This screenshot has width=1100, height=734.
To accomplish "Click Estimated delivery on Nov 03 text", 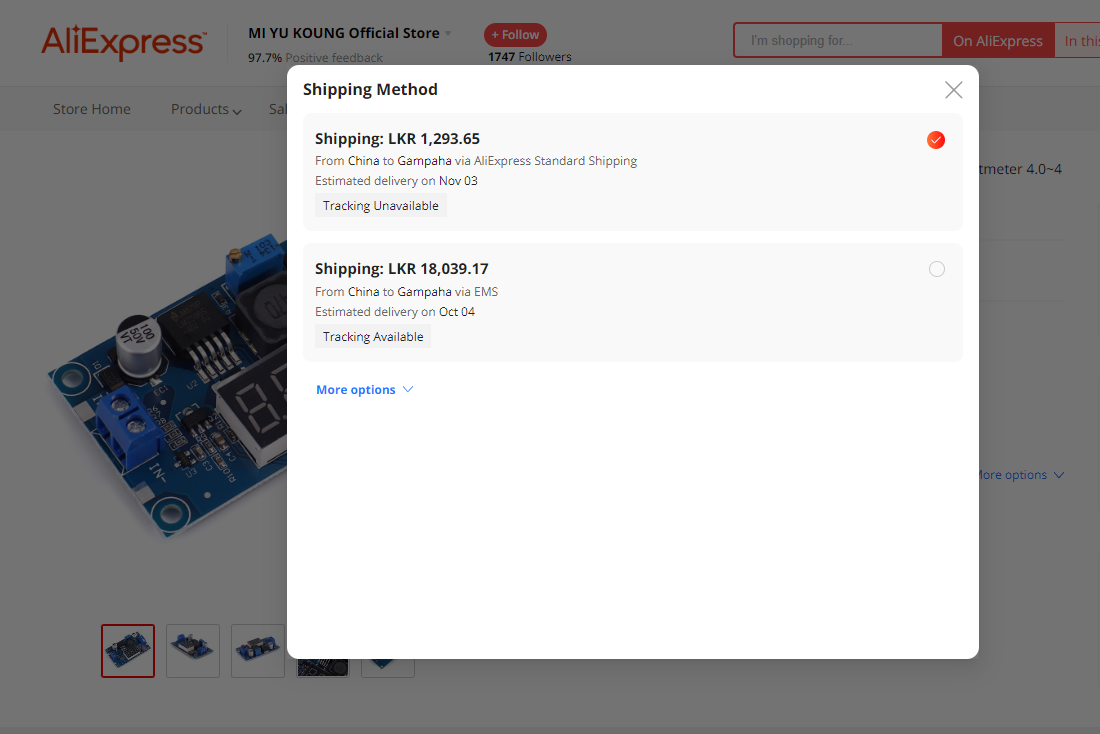I will [x=396, y=181].
